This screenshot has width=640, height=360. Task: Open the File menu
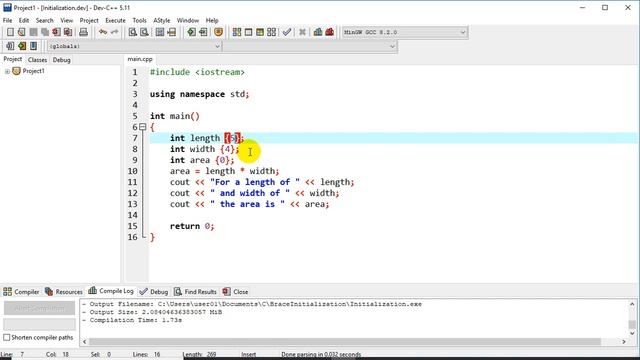7,20
